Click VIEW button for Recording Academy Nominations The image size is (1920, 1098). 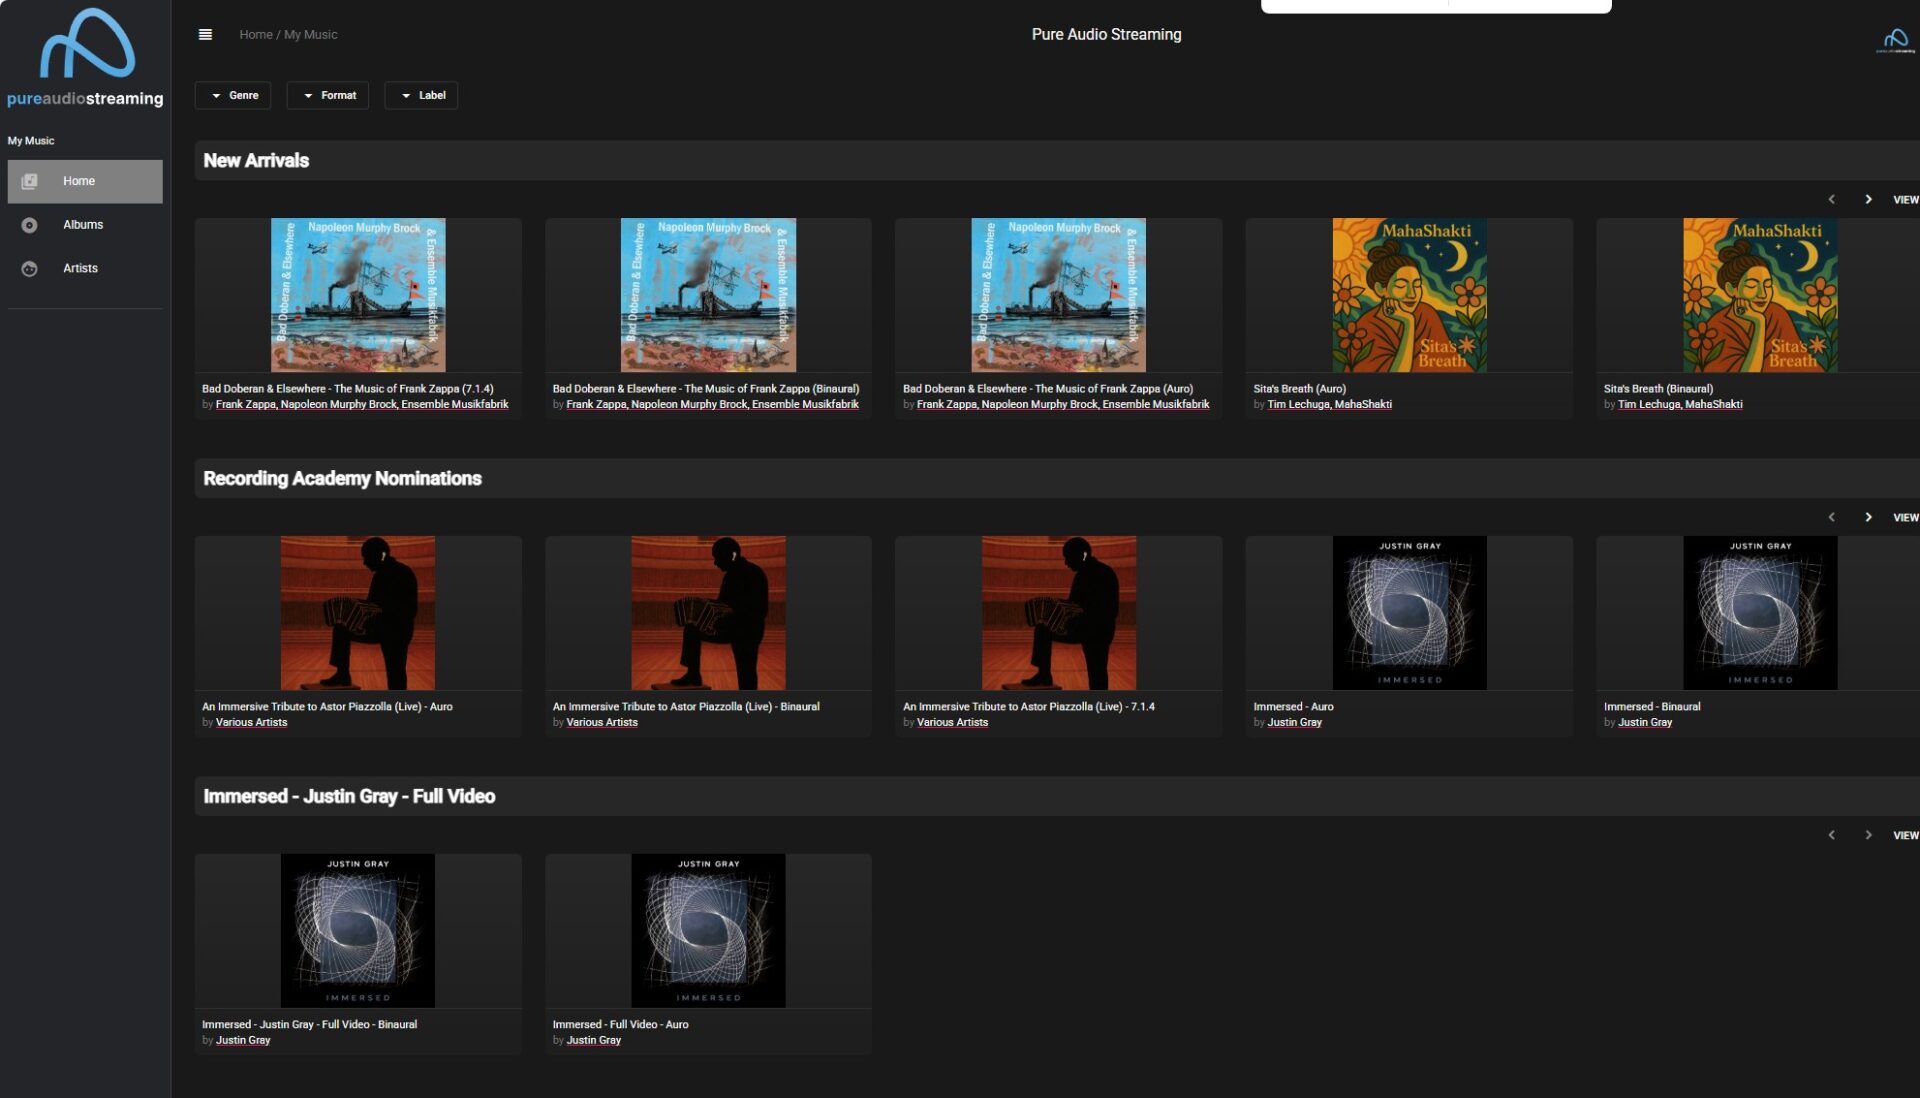pos(1905,518)
